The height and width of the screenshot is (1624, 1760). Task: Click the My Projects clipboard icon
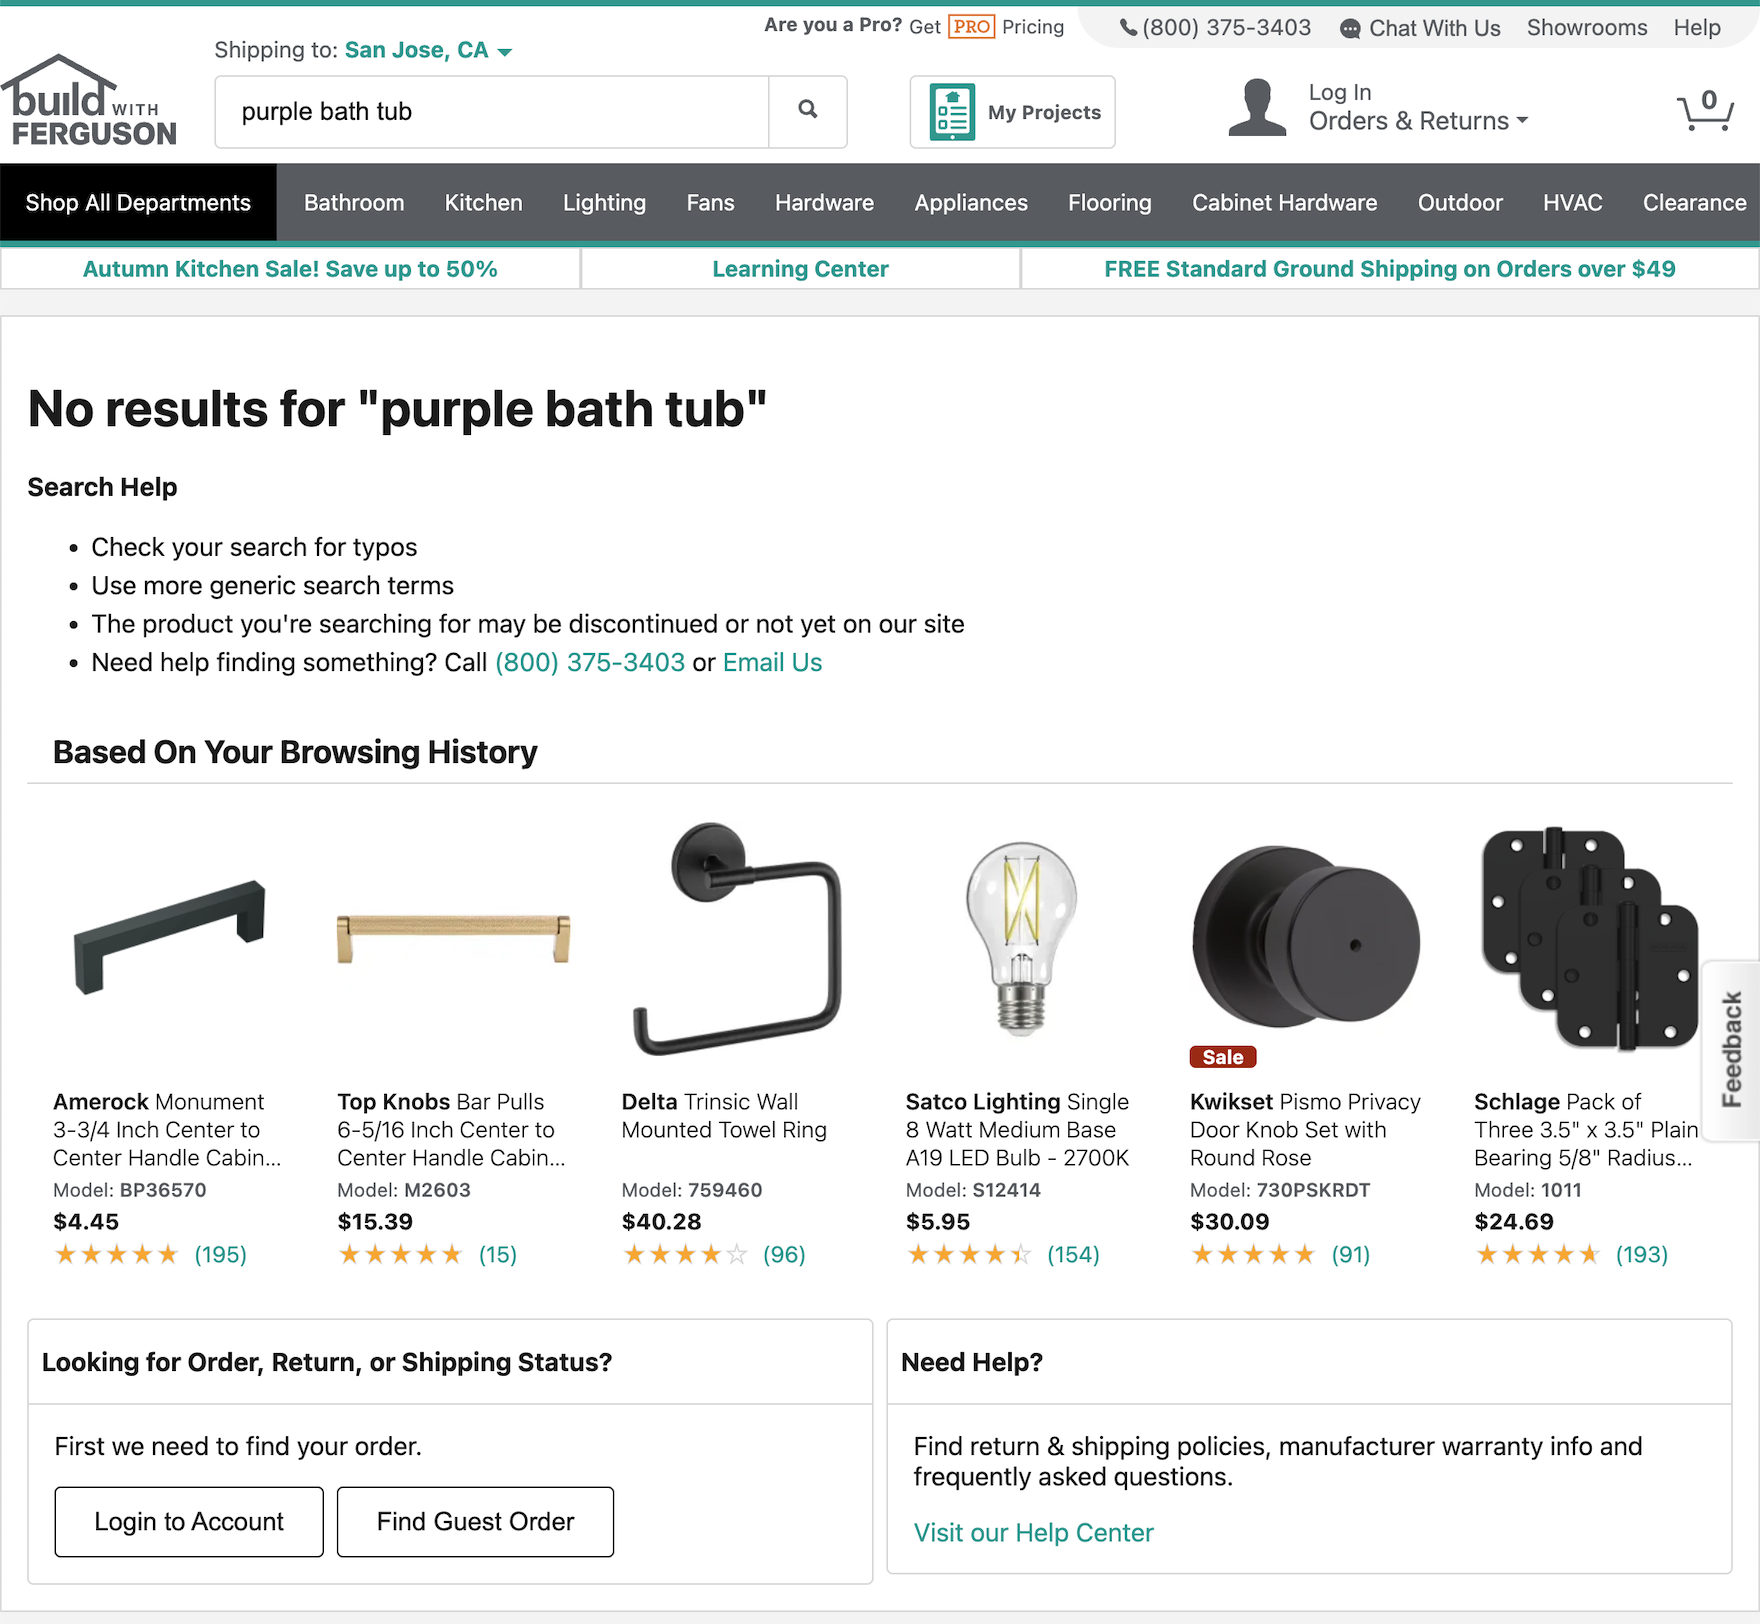click(952, 112)
